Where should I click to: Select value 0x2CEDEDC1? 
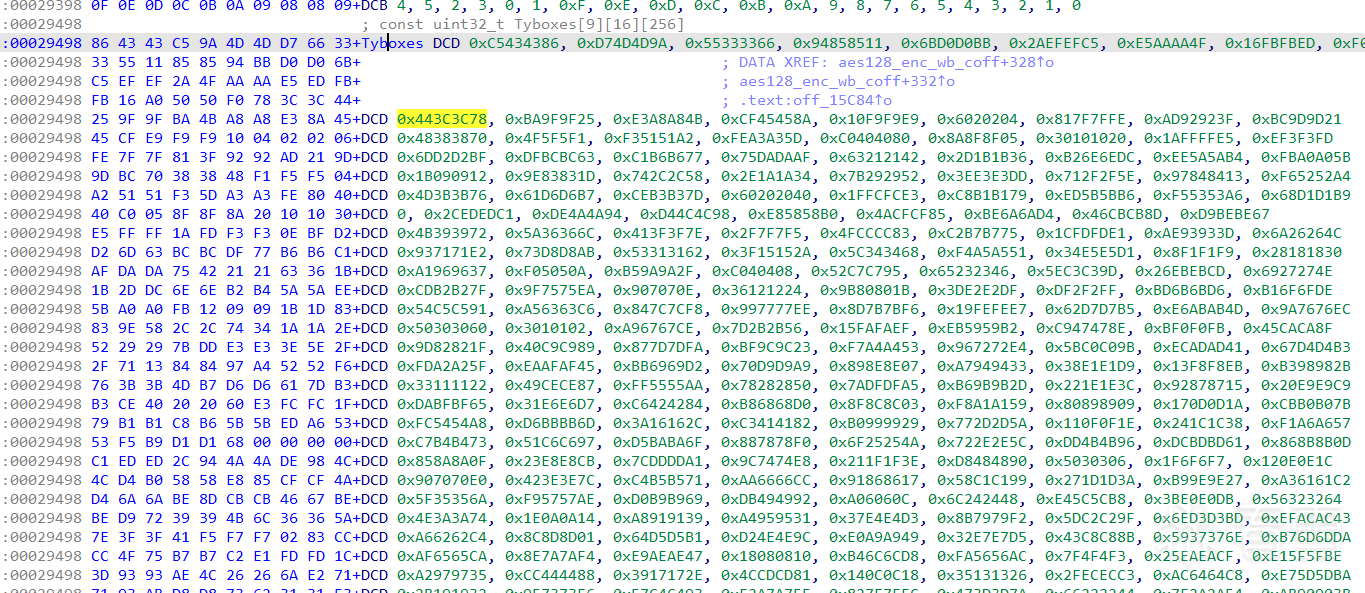[469, 215]
